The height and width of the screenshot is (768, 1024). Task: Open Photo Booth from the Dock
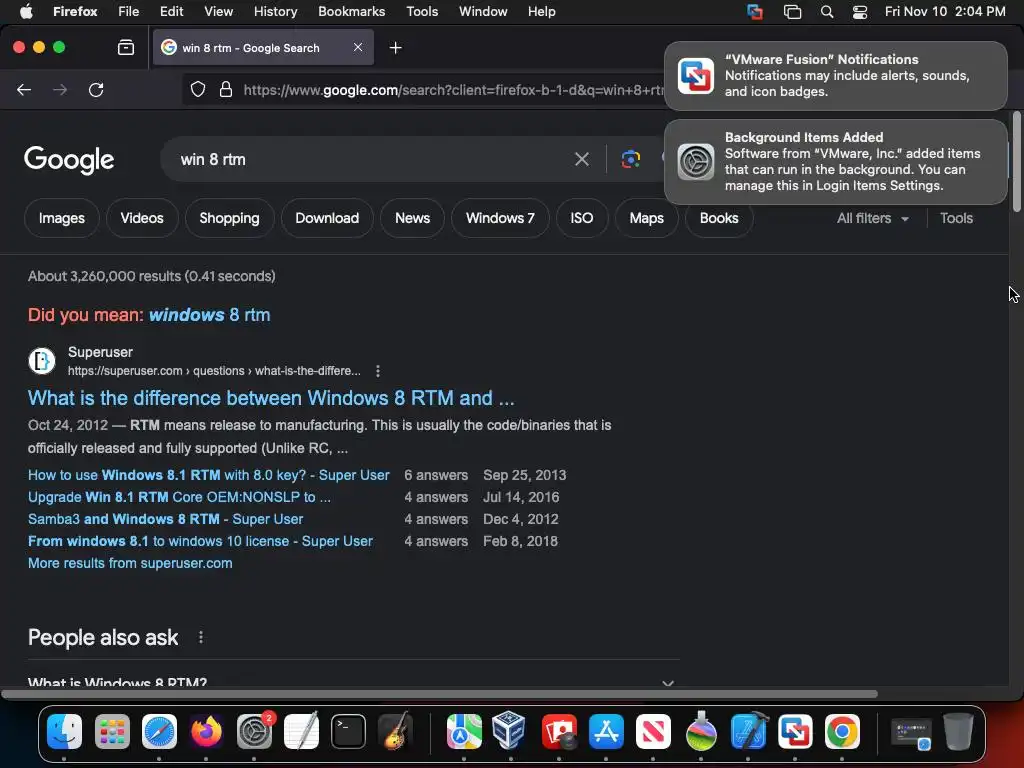(559, 731)
